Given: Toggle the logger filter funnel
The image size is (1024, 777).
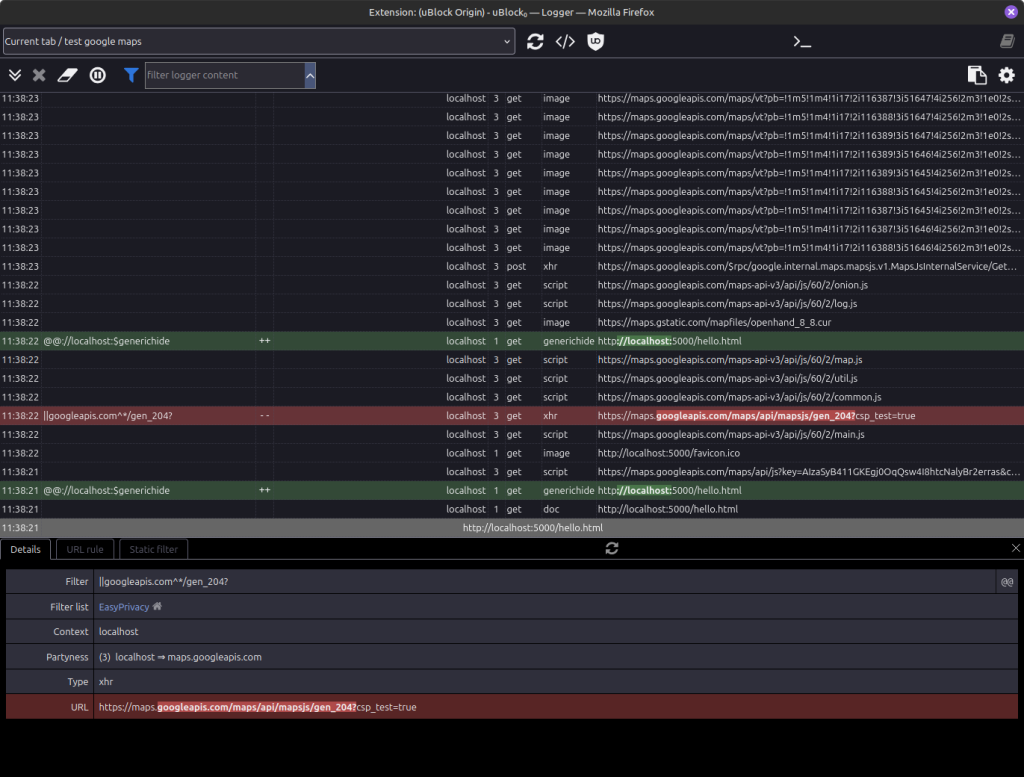Looking at the screenshot, I should click(x=131, y=75).
